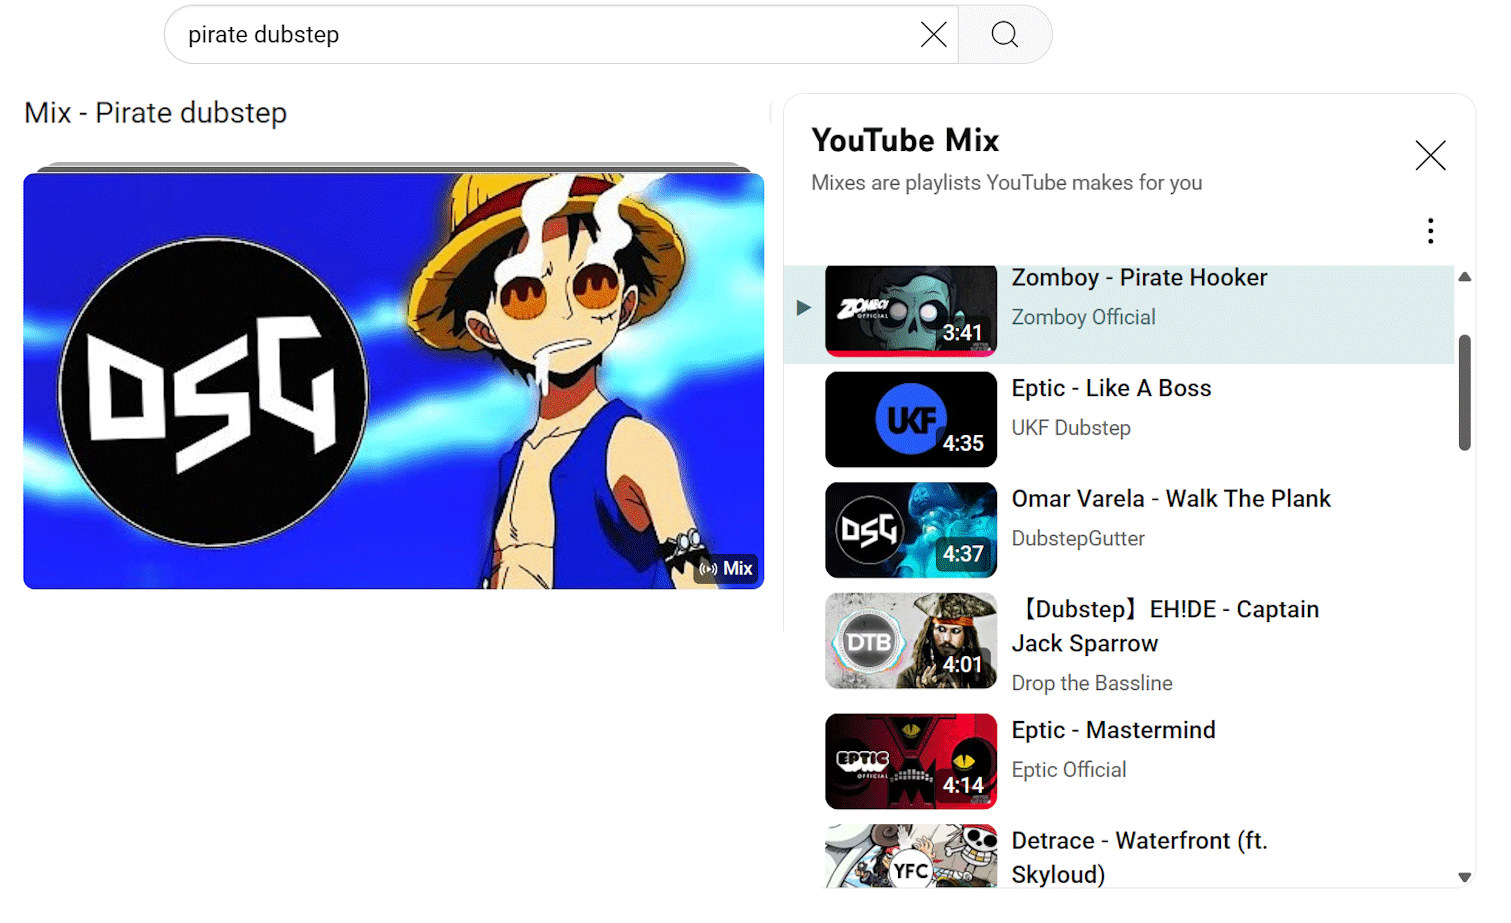Click the now-playing arrow beside Zomboy track

[x=803, y=308]
